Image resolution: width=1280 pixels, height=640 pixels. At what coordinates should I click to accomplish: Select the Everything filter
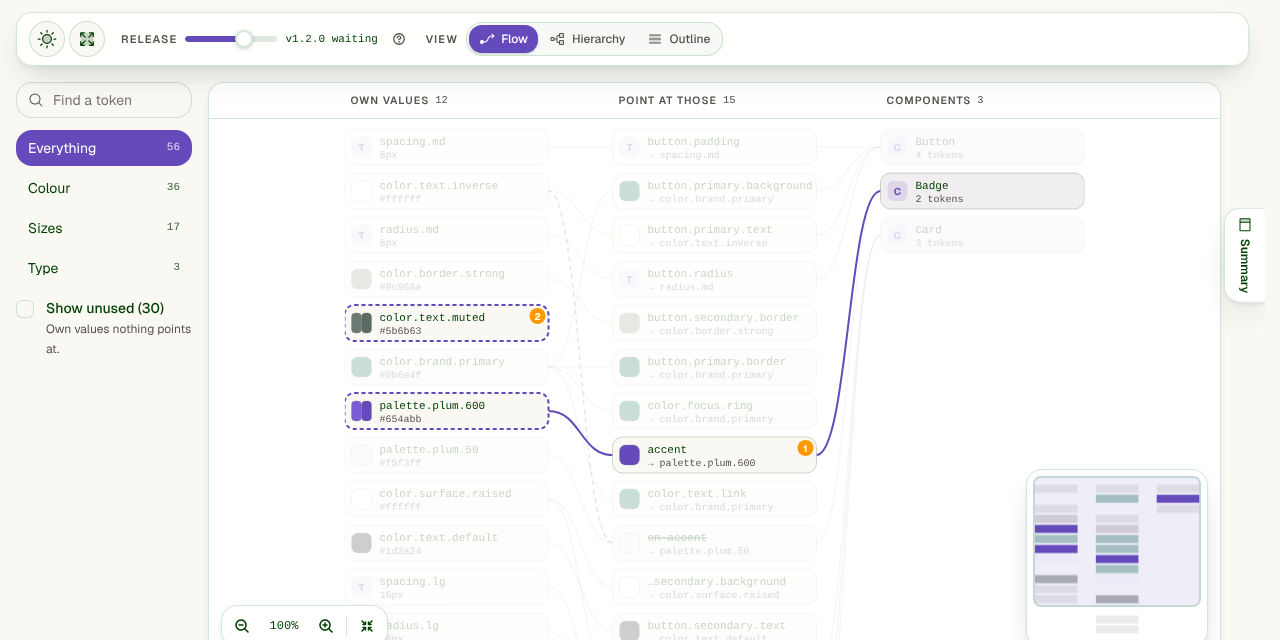pyautogui.click(x=104, y=148)
